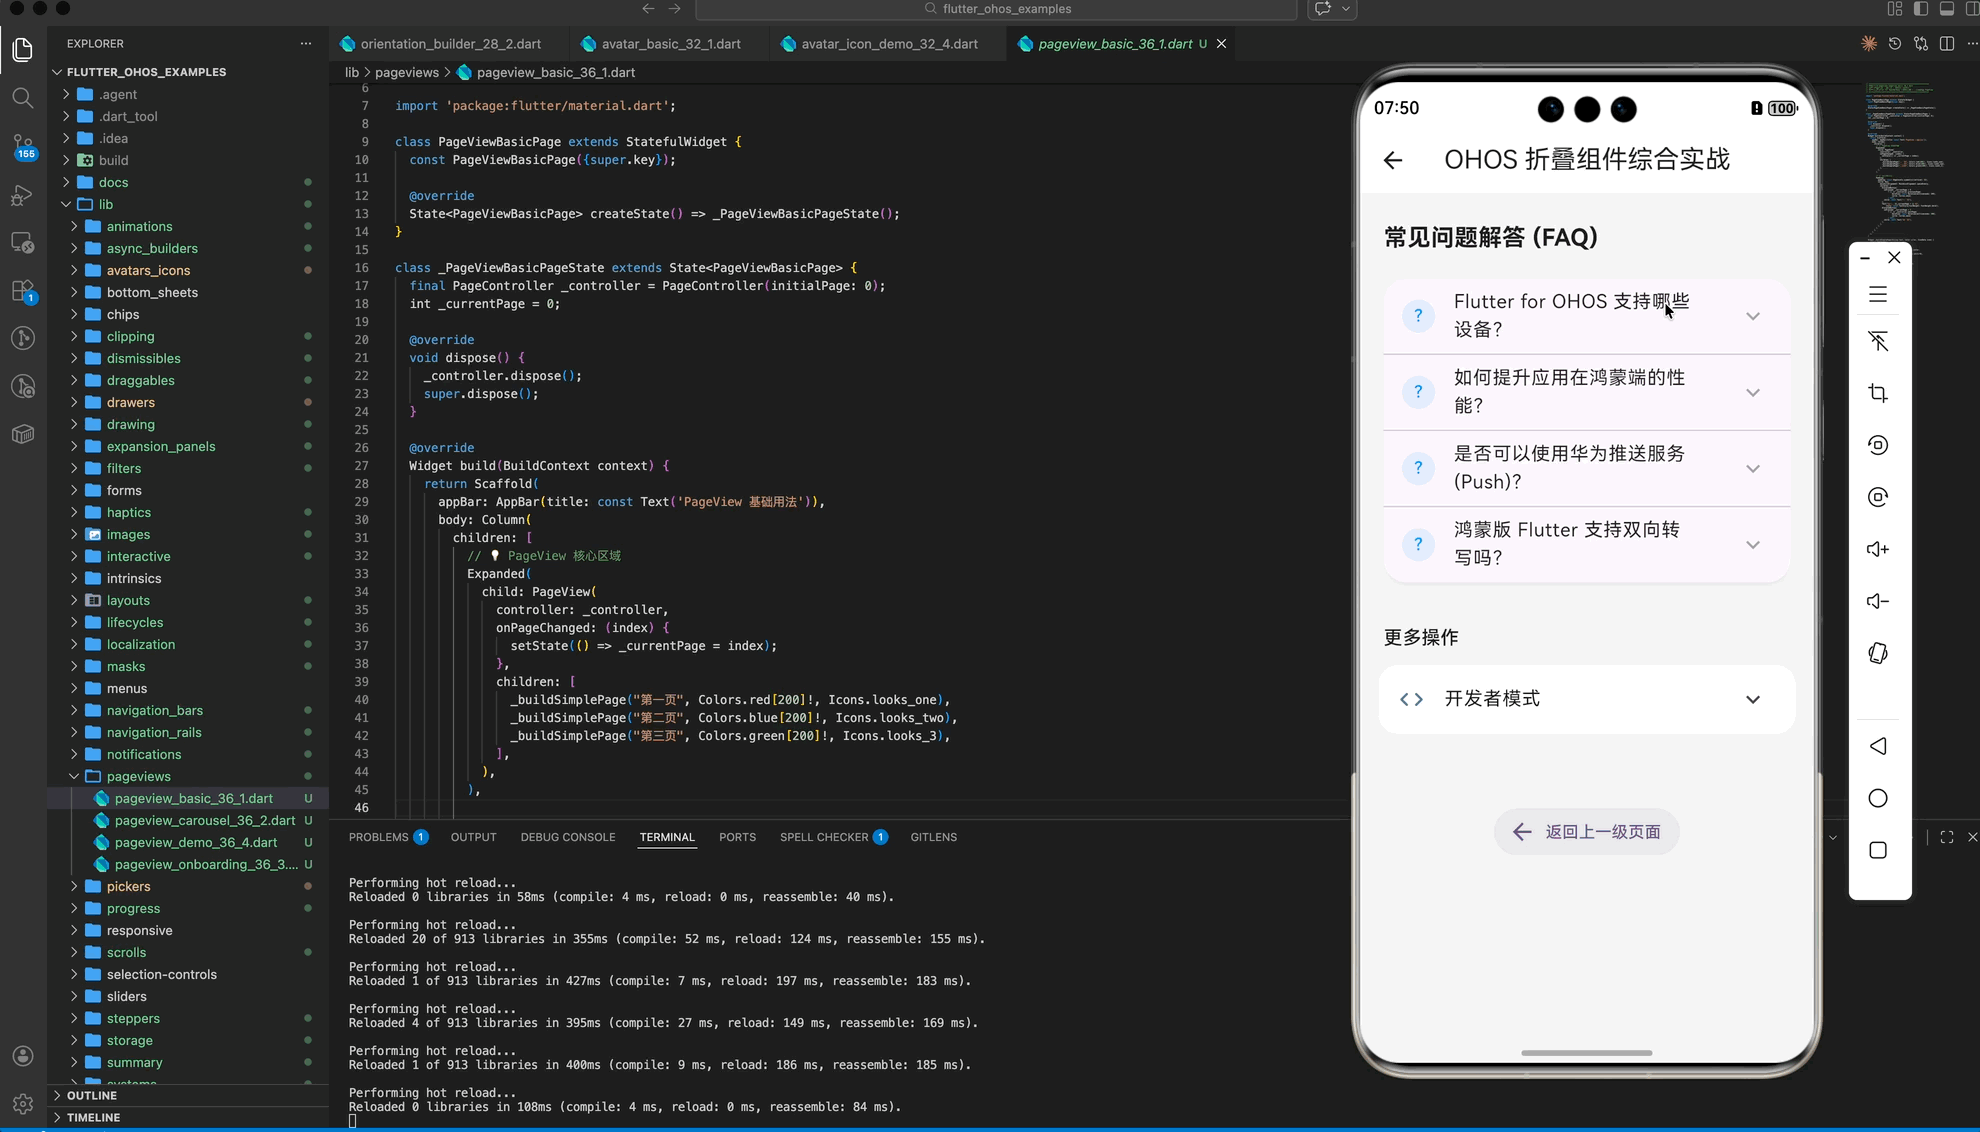Screen dimensions: 1980x1132
Task: Select the Run and Debug icon
Action: click(x=22, y=195)
